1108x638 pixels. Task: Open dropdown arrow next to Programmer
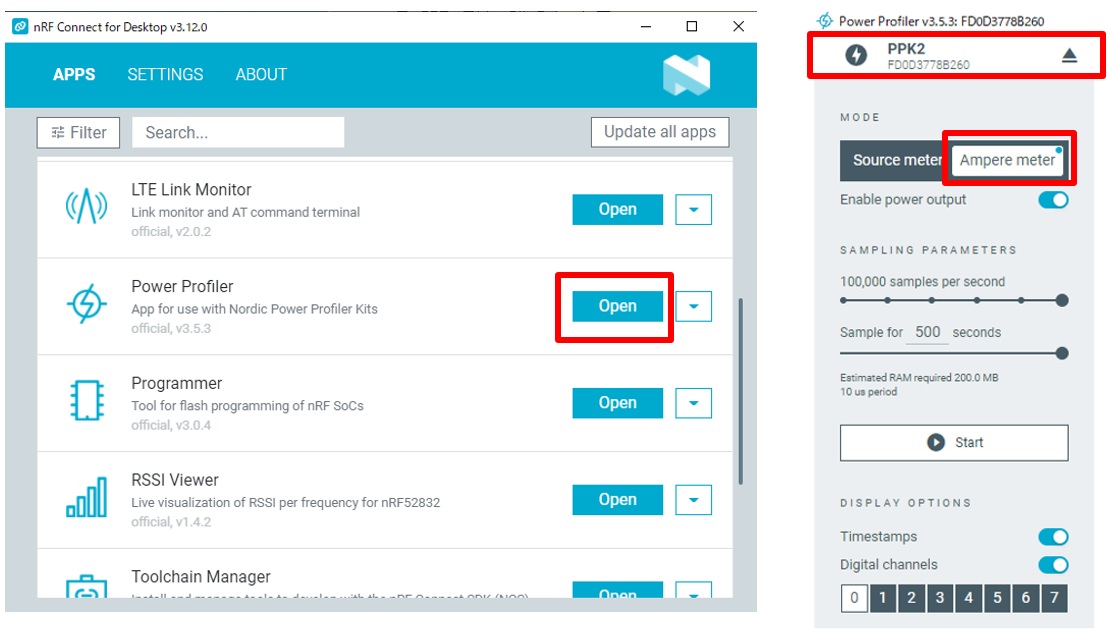pos(694,403)
